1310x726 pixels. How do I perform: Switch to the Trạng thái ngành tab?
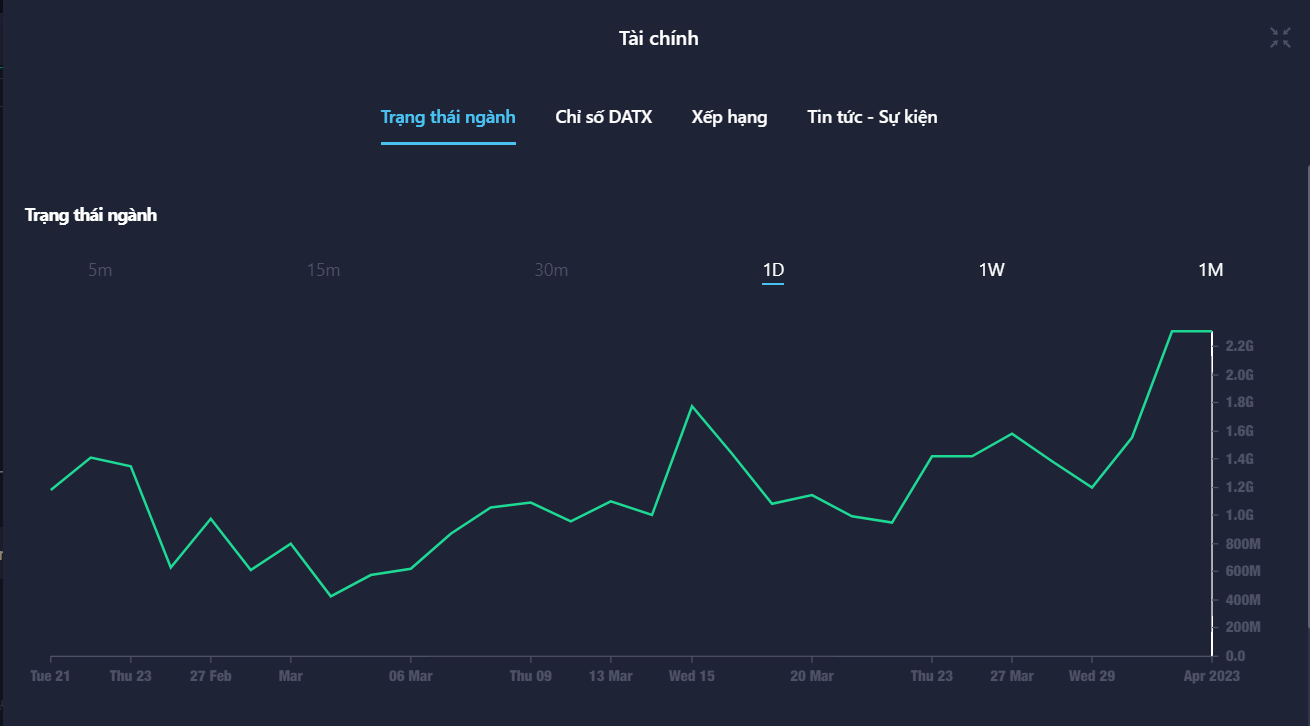(448, 117)
